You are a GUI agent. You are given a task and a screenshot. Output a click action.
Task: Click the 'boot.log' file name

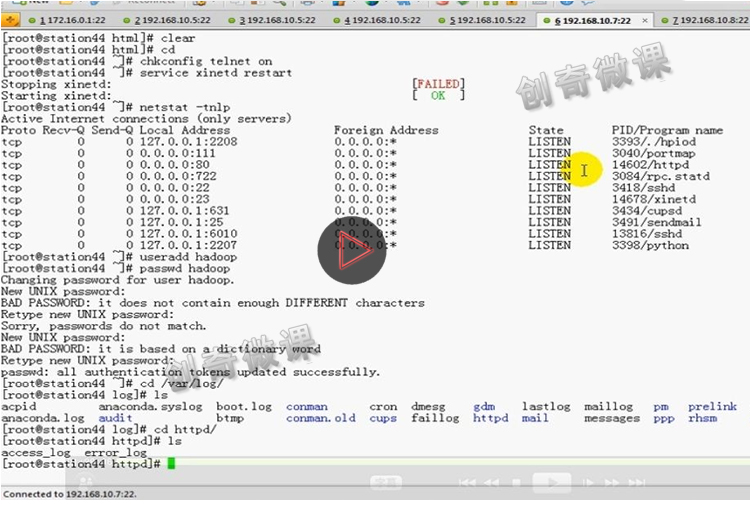point(244,407)
